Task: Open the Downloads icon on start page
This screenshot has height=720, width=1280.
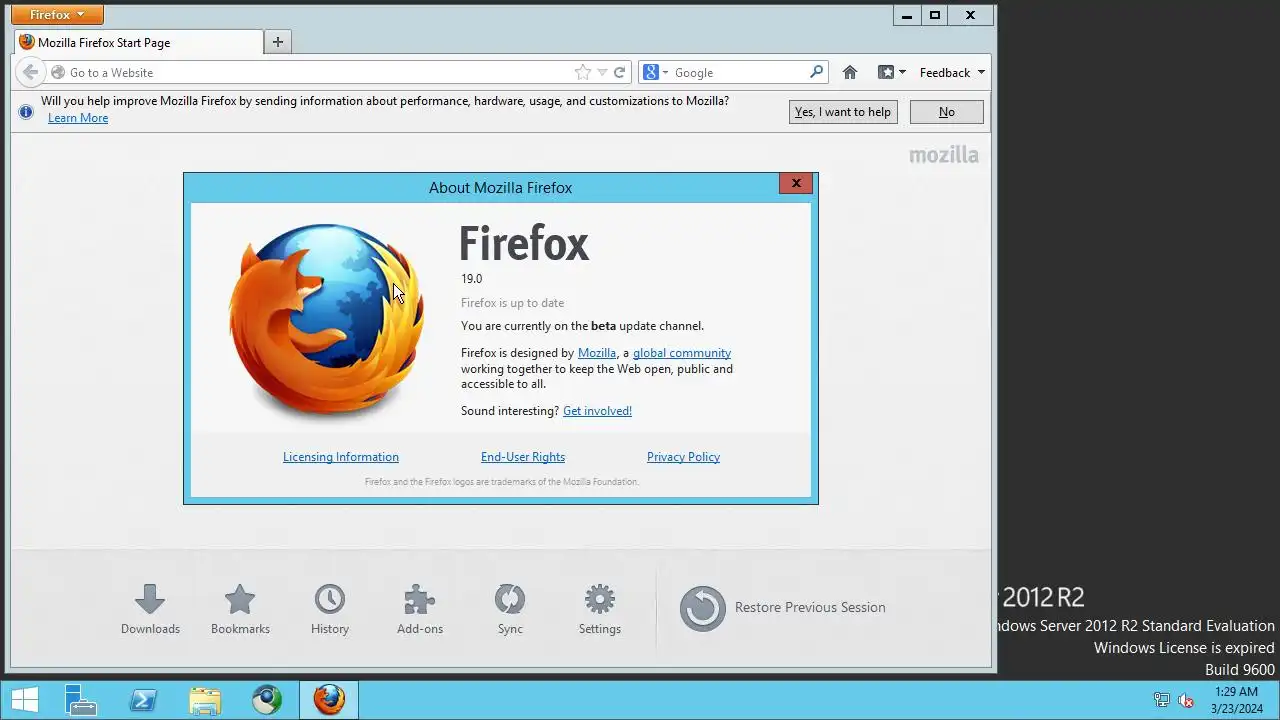Action: [x=150, y=609]
